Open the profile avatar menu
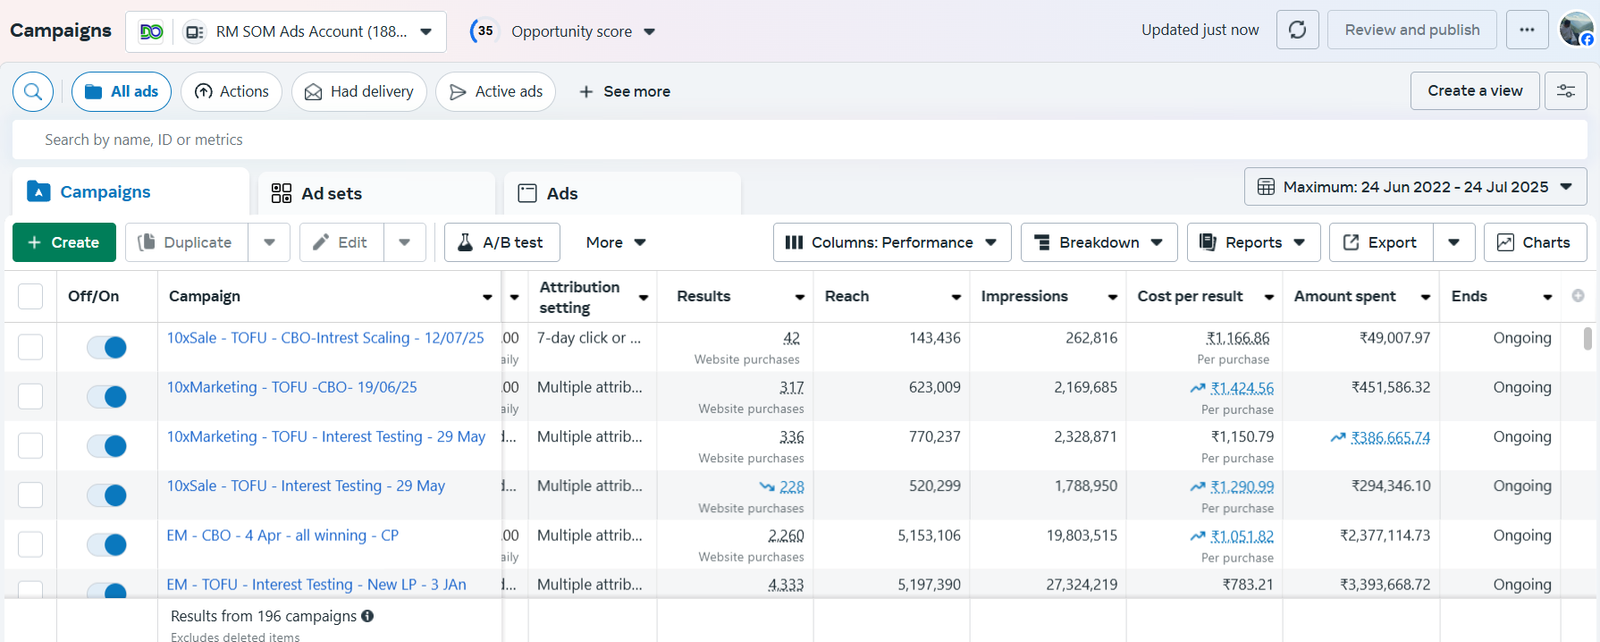Viewport: 1600px width, 642px height. pyautogui.click(x=1576, y=30)
